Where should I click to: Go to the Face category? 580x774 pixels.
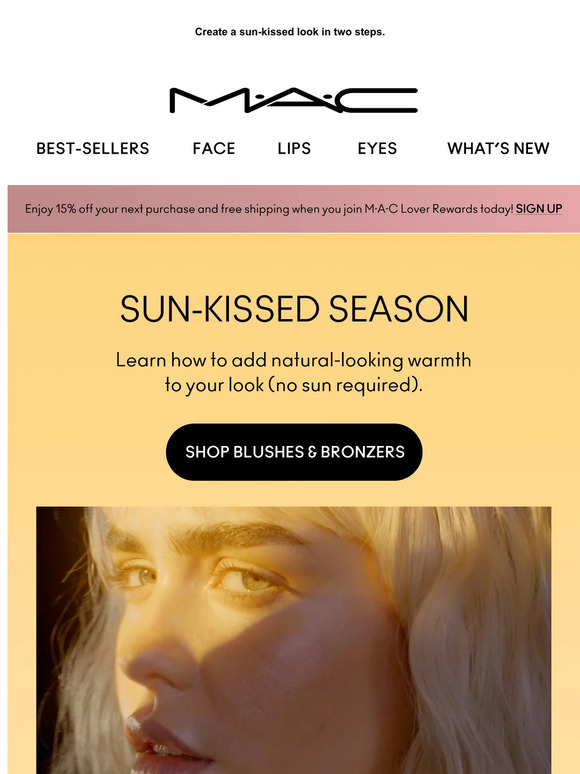tap(214, 148)
